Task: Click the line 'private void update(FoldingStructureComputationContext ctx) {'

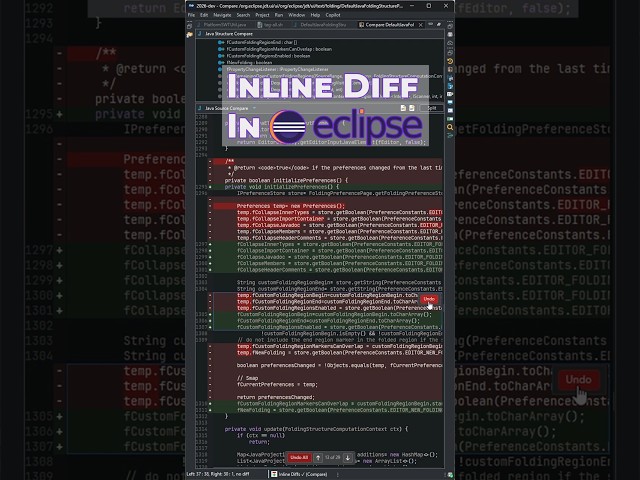Action: click(x=316, y=429)
